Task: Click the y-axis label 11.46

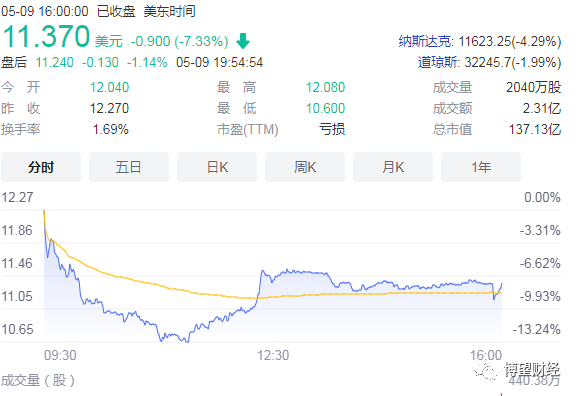Action: tap(17, 263)
